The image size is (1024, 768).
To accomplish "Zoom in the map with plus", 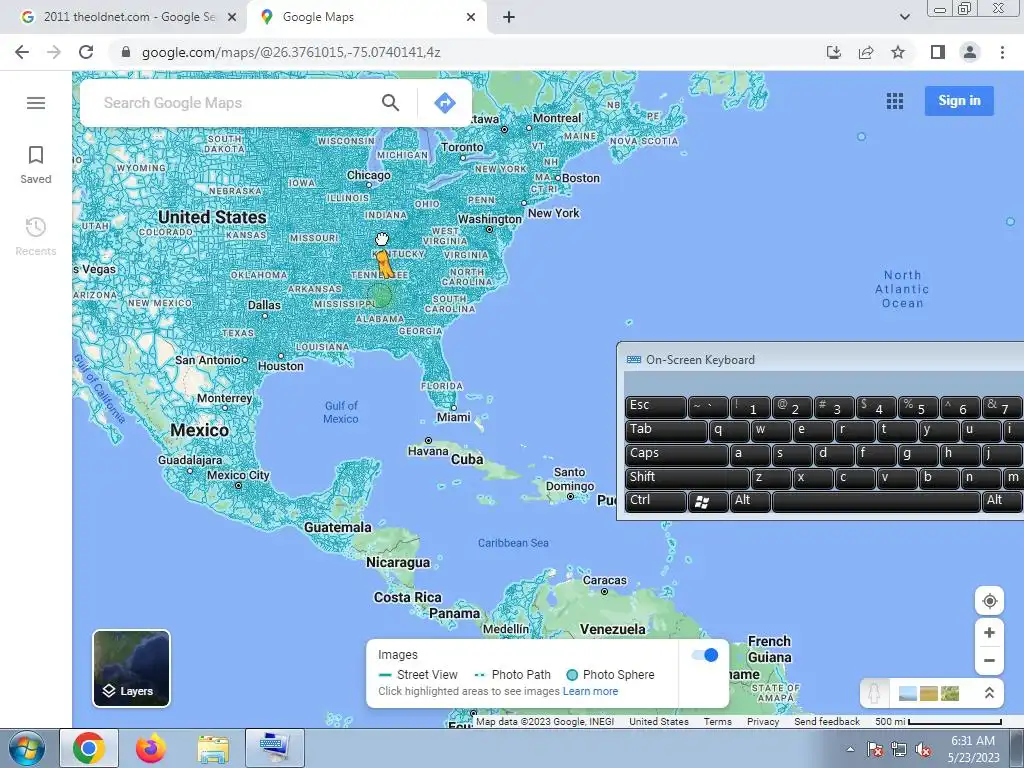I will pyautogui.click(x=989, y=632).
